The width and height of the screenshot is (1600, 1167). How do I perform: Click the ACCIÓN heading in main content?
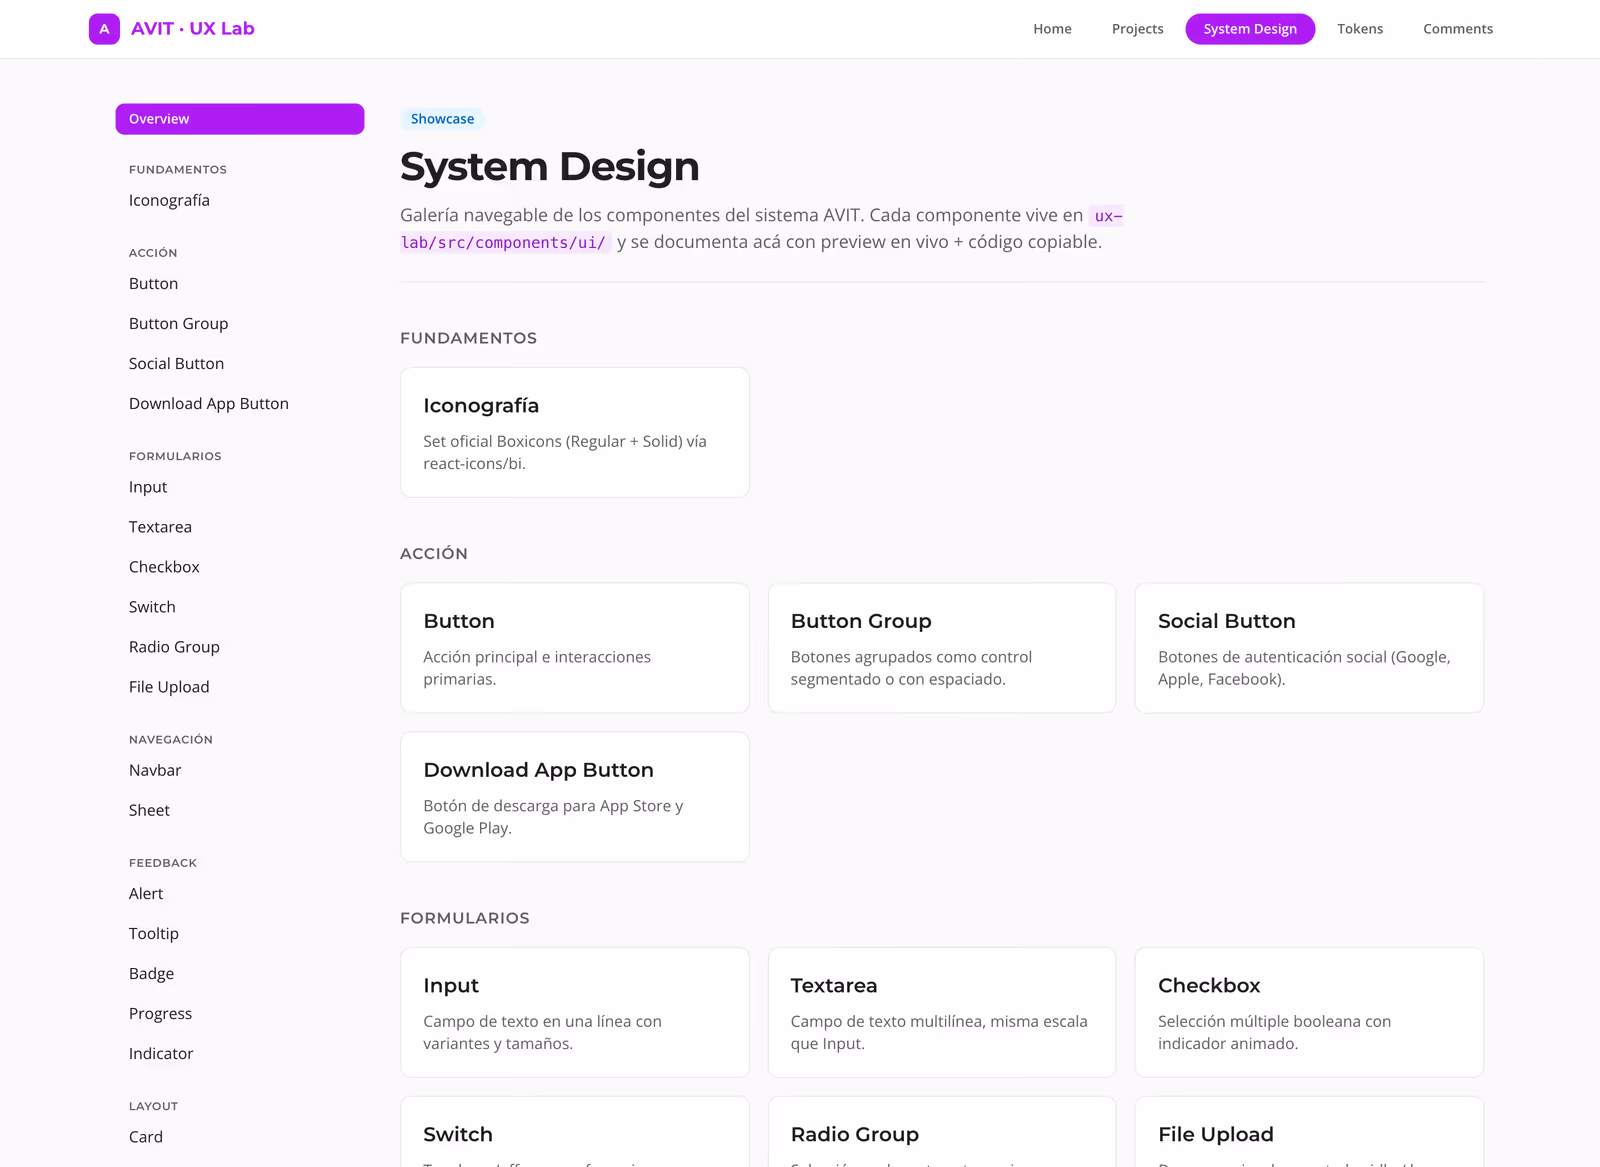pos(434,553)
